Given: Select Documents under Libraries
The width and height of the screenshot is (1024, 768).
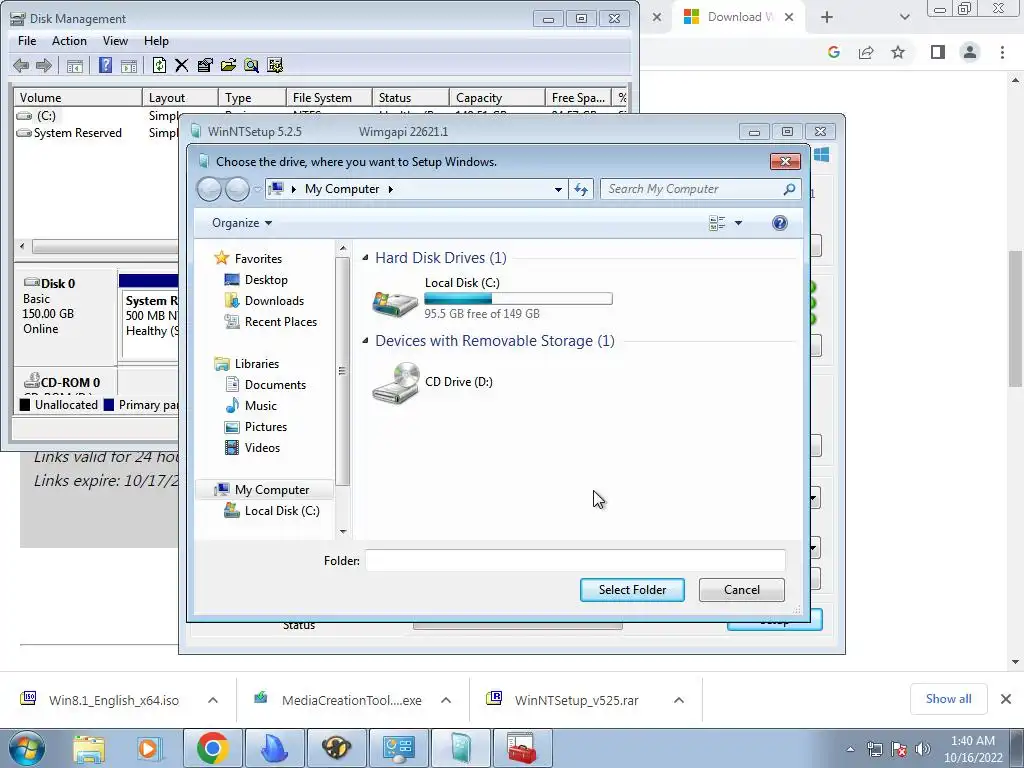Looking at the screenshot, I should coord(275,385).
